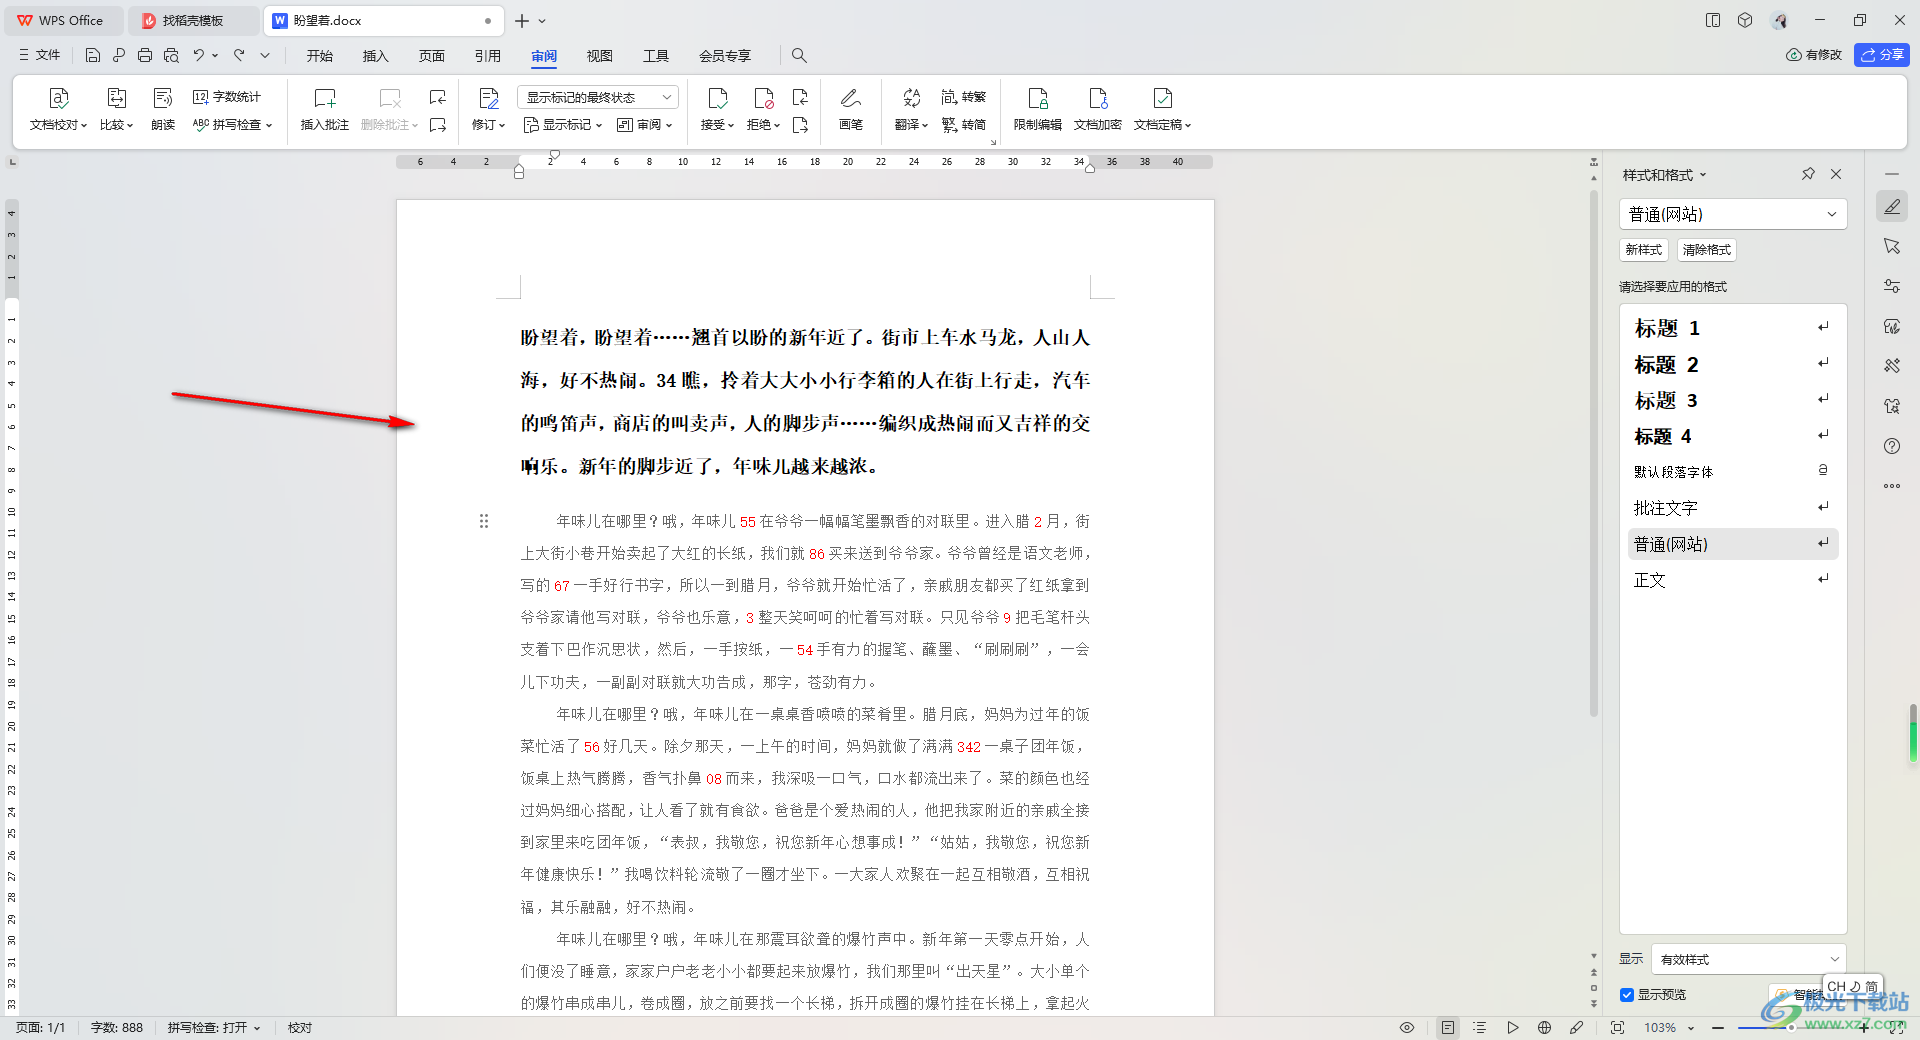Switch to the 会员专享 tab

(725, 56)
